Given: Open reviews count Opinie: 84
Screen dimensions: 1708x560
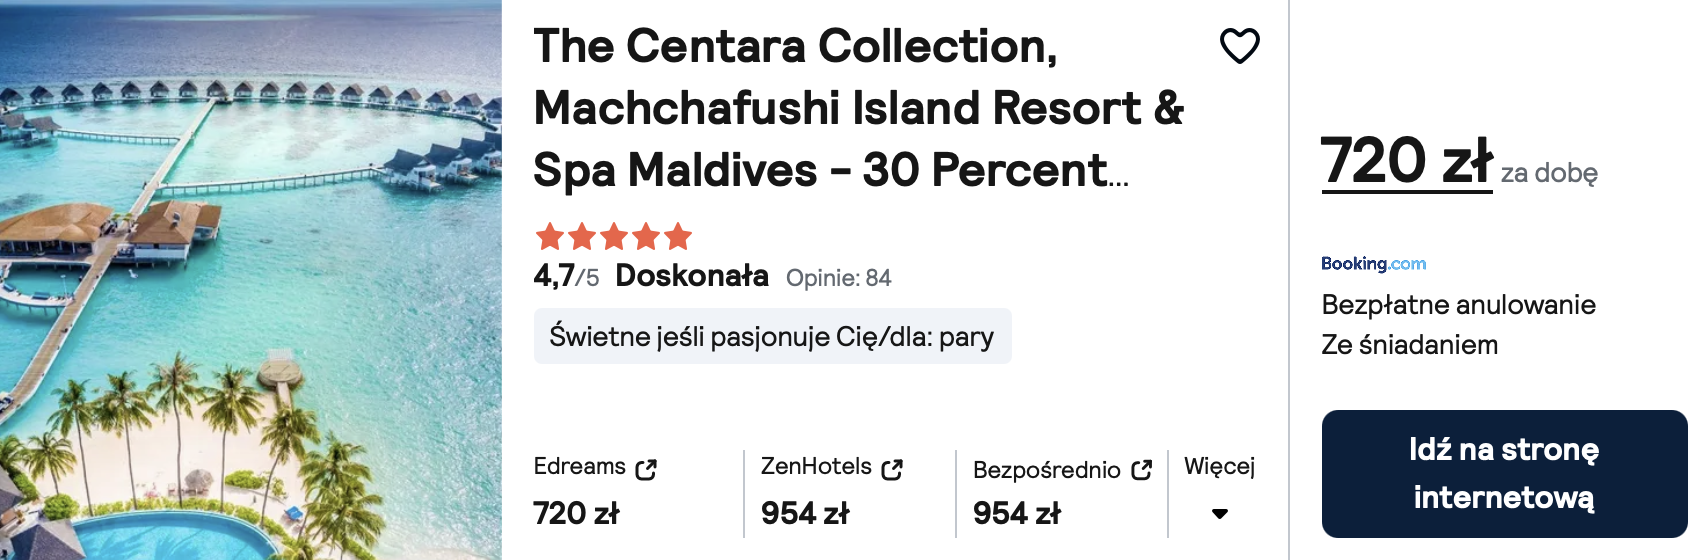Looking at the screenshot, I should 838,278.
